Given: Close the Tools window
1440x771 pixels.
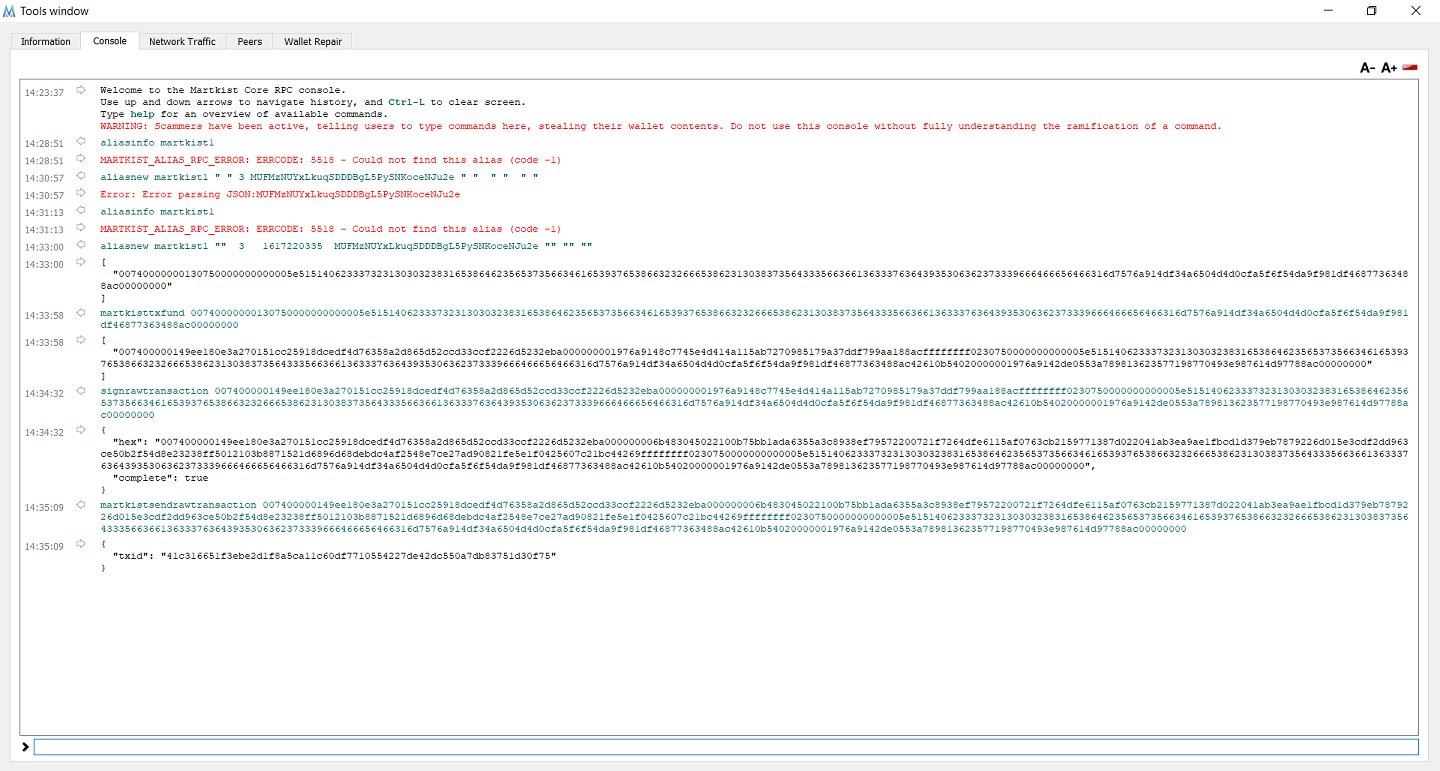Looking at the screenshot, I should click(1417, 11).
